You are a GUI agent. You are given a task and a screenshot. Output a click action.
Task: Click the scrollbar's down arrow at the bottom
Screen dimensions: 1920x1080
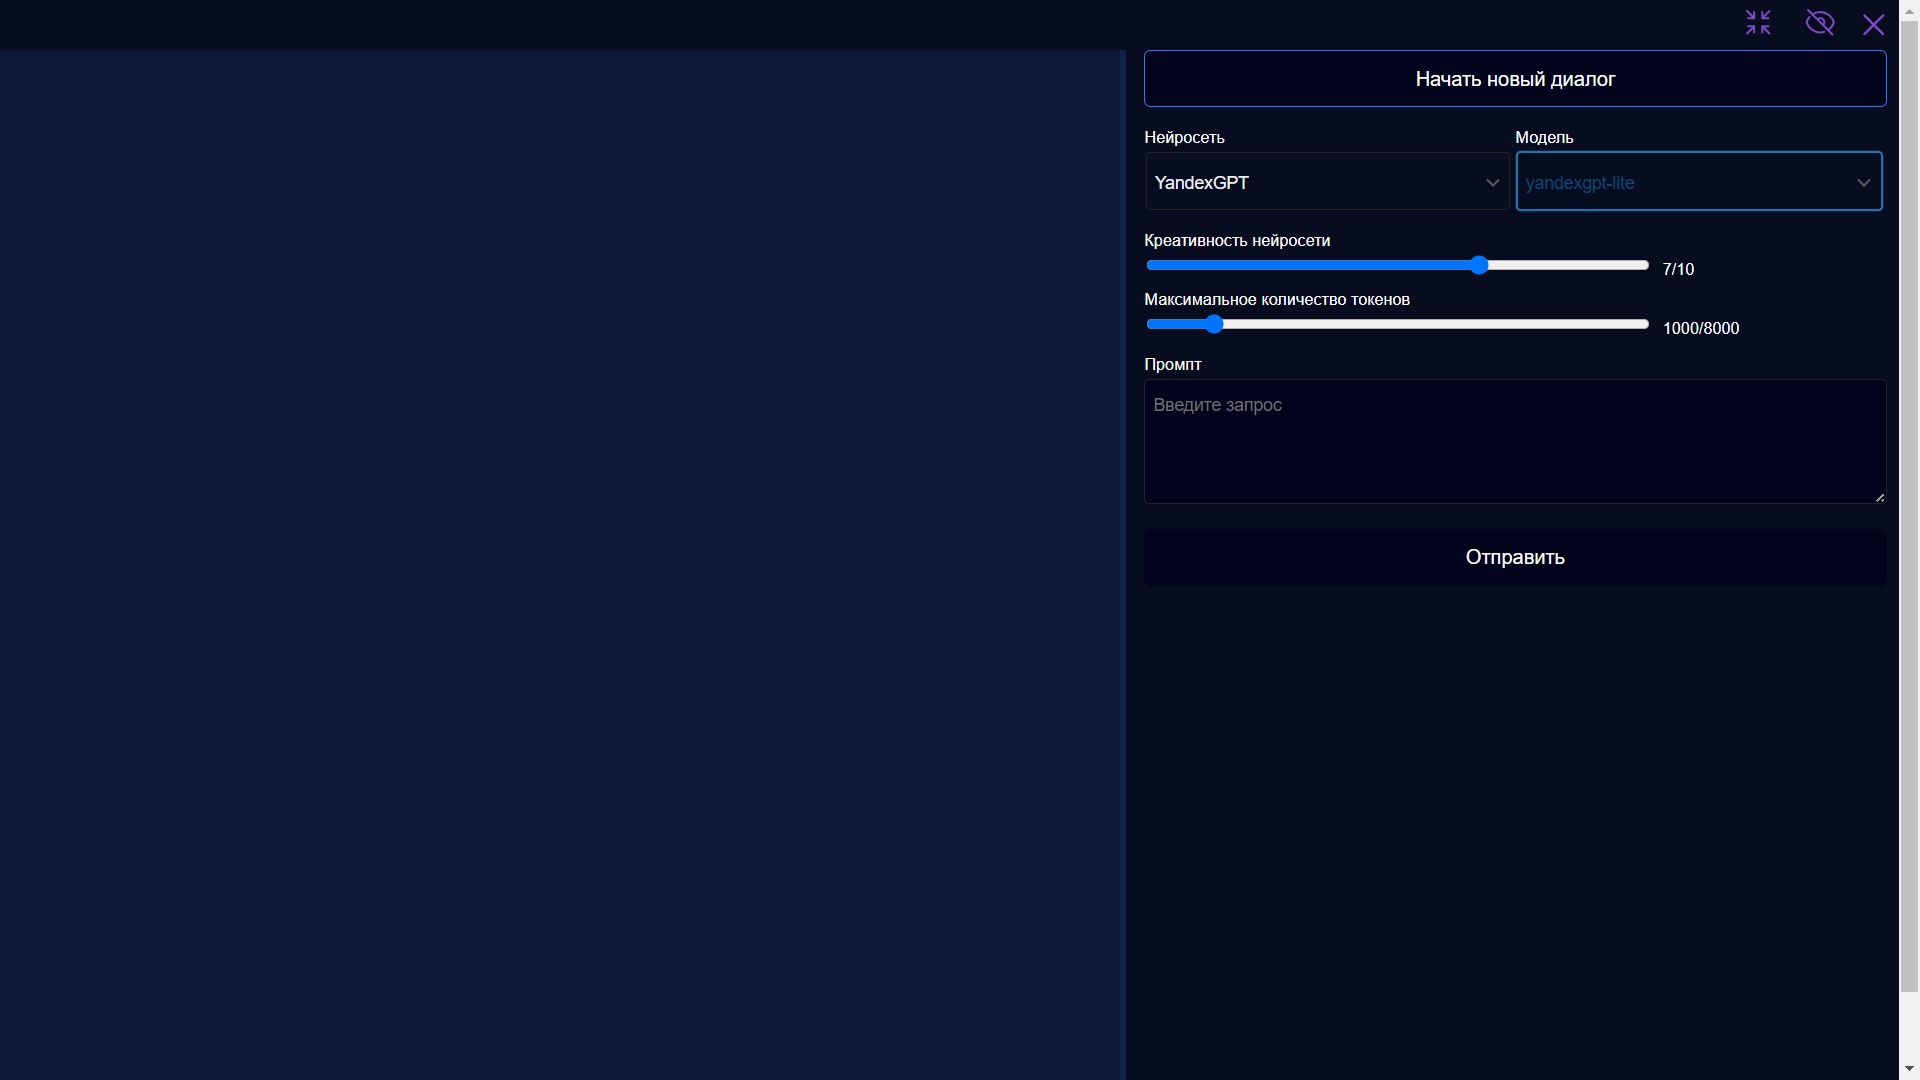(1909, 1070)
